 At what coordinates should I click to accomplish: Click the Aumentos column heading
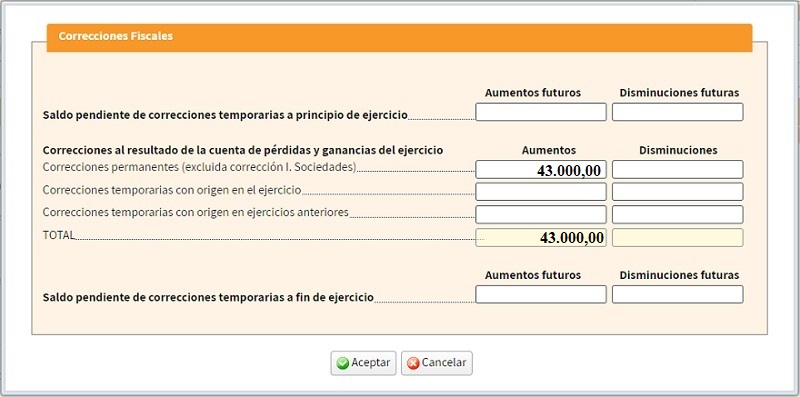(x=549, y=150)
